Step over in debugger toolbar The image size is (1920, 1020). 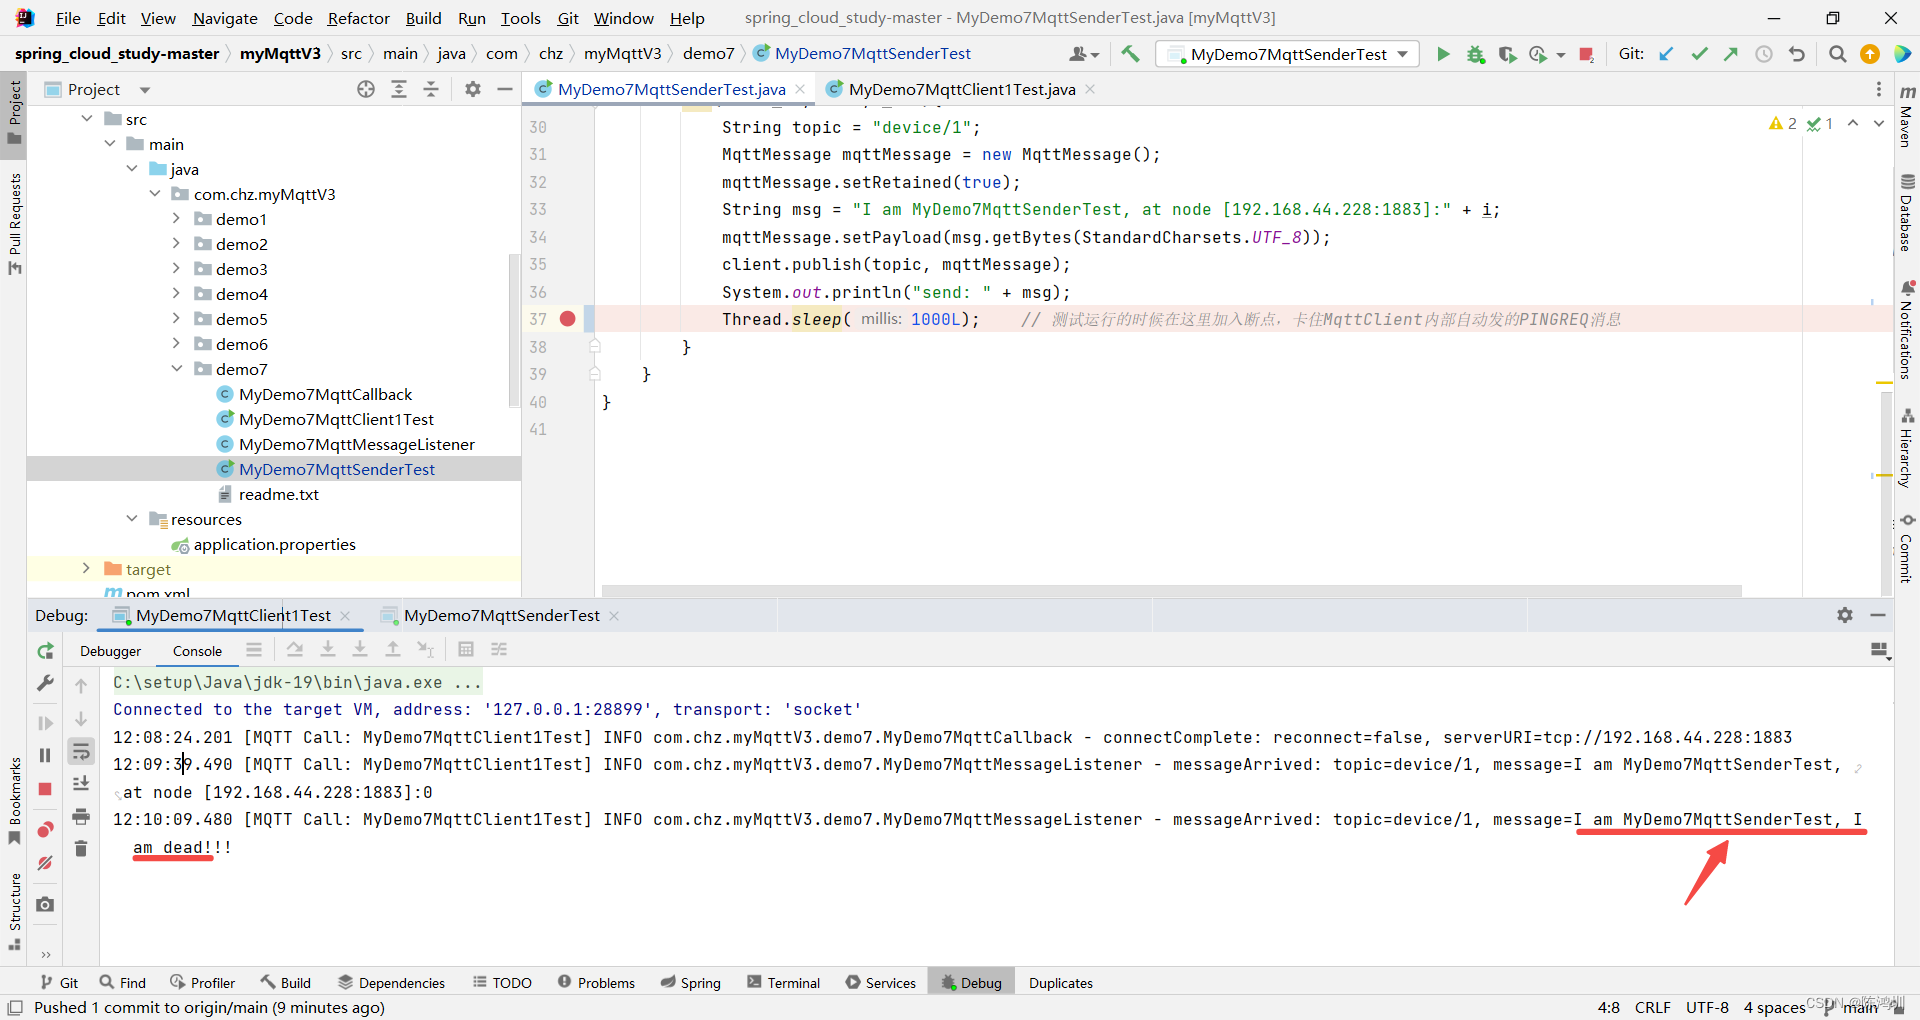[295, 650]
